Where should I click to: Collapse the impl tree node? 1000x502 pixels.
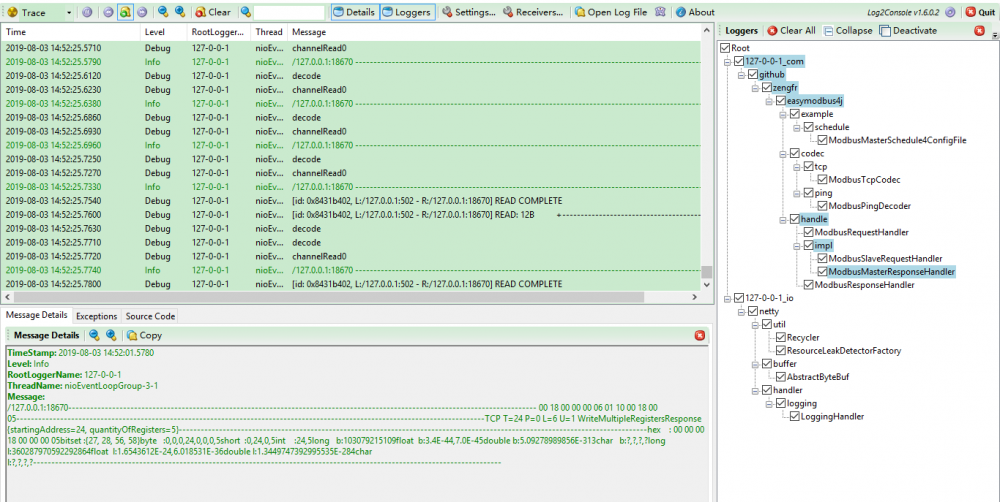(797, 246)
